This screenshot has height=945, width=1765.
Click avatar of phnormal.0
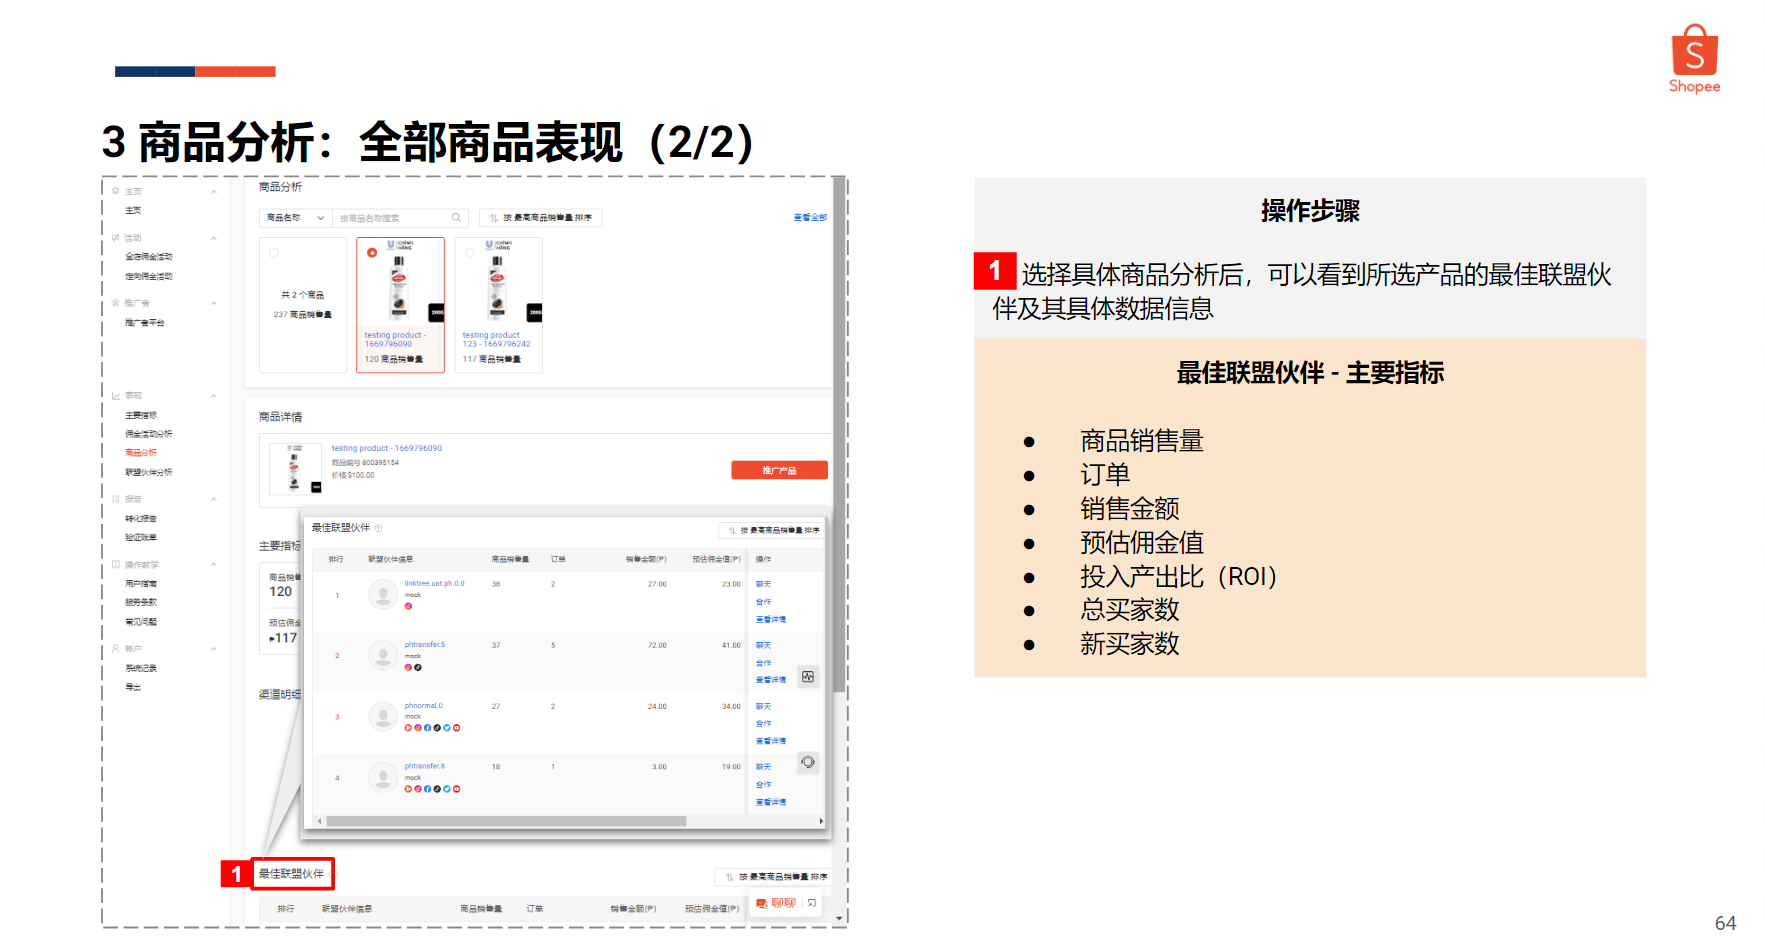click(382, 717)
